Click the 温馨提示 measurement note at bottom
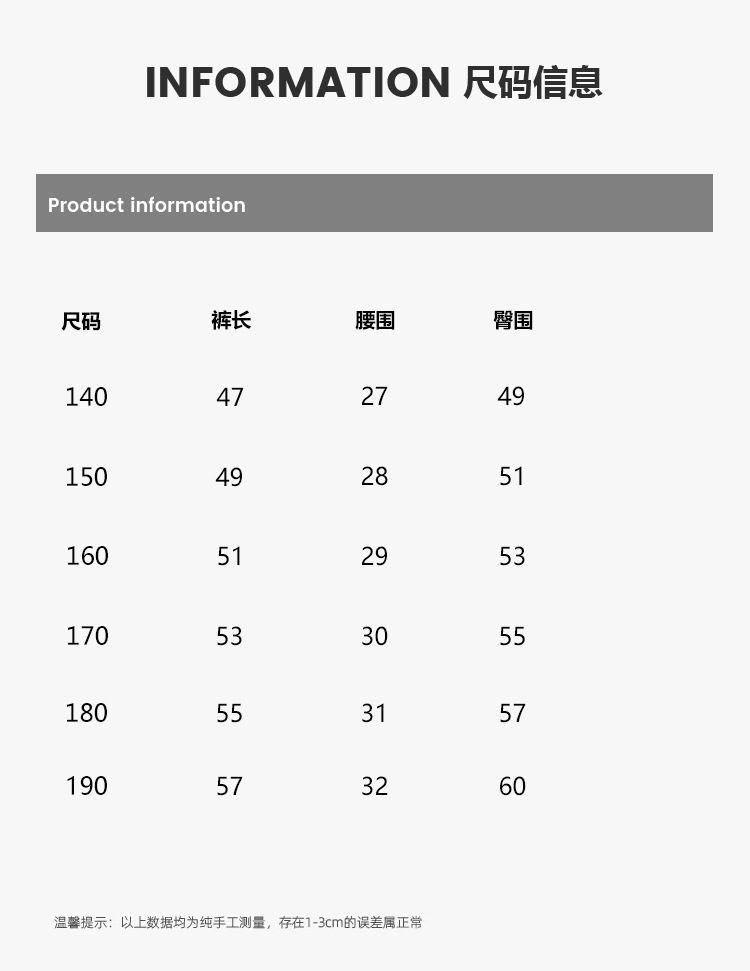 click(238, 922)
